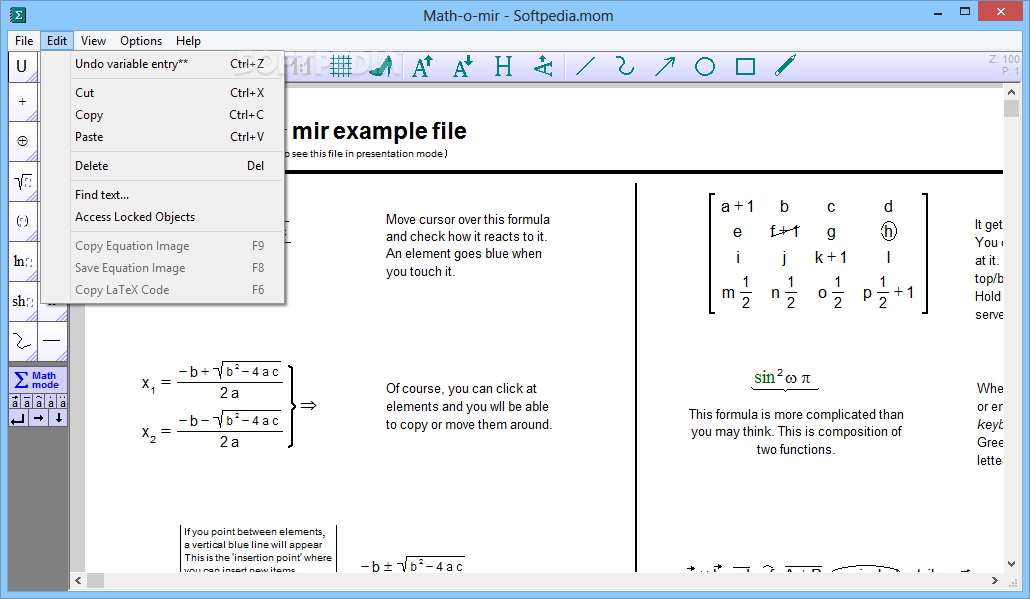Click the large H toolbar icon
1030x599 pixels.
pyautogui.click(x=503, y=66)
